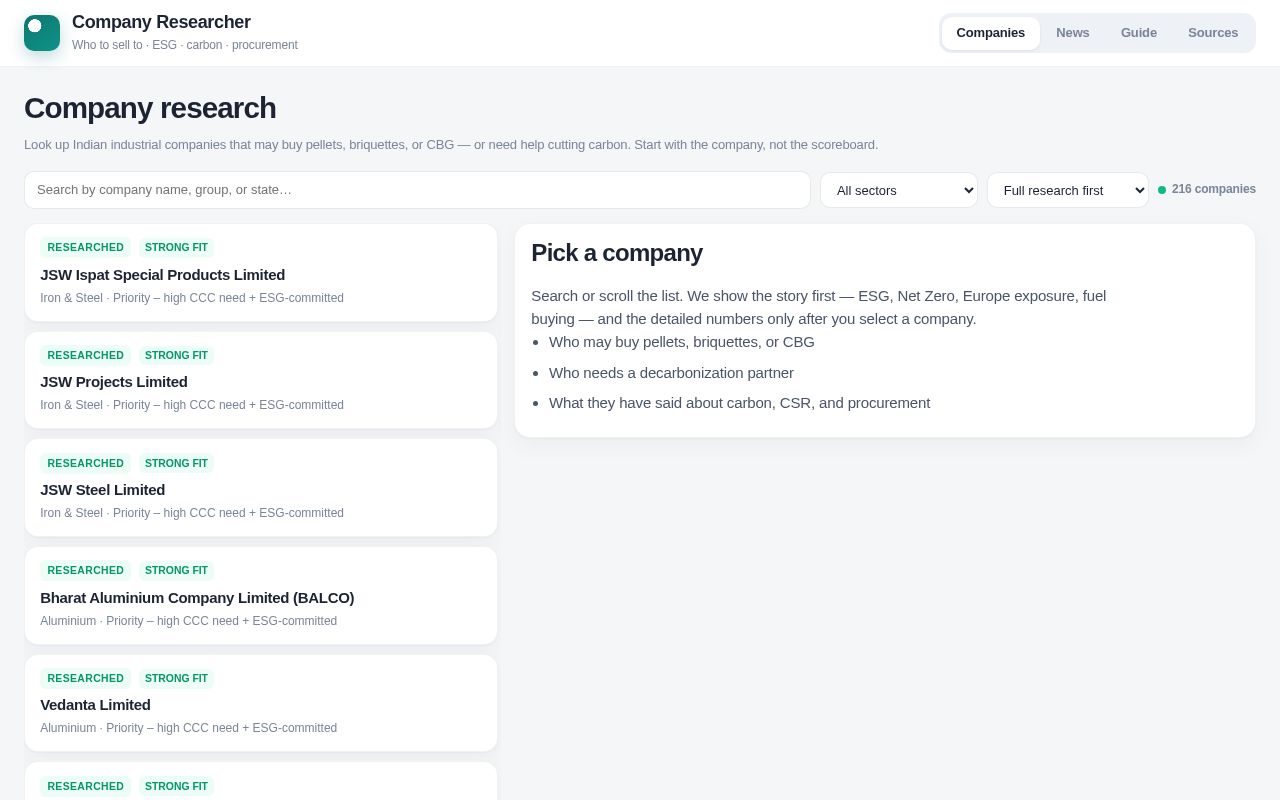The width and height of the screenshot is (1280, 800).
Task: Open the Full research first sort dropdown
Action: [1067, 190]
